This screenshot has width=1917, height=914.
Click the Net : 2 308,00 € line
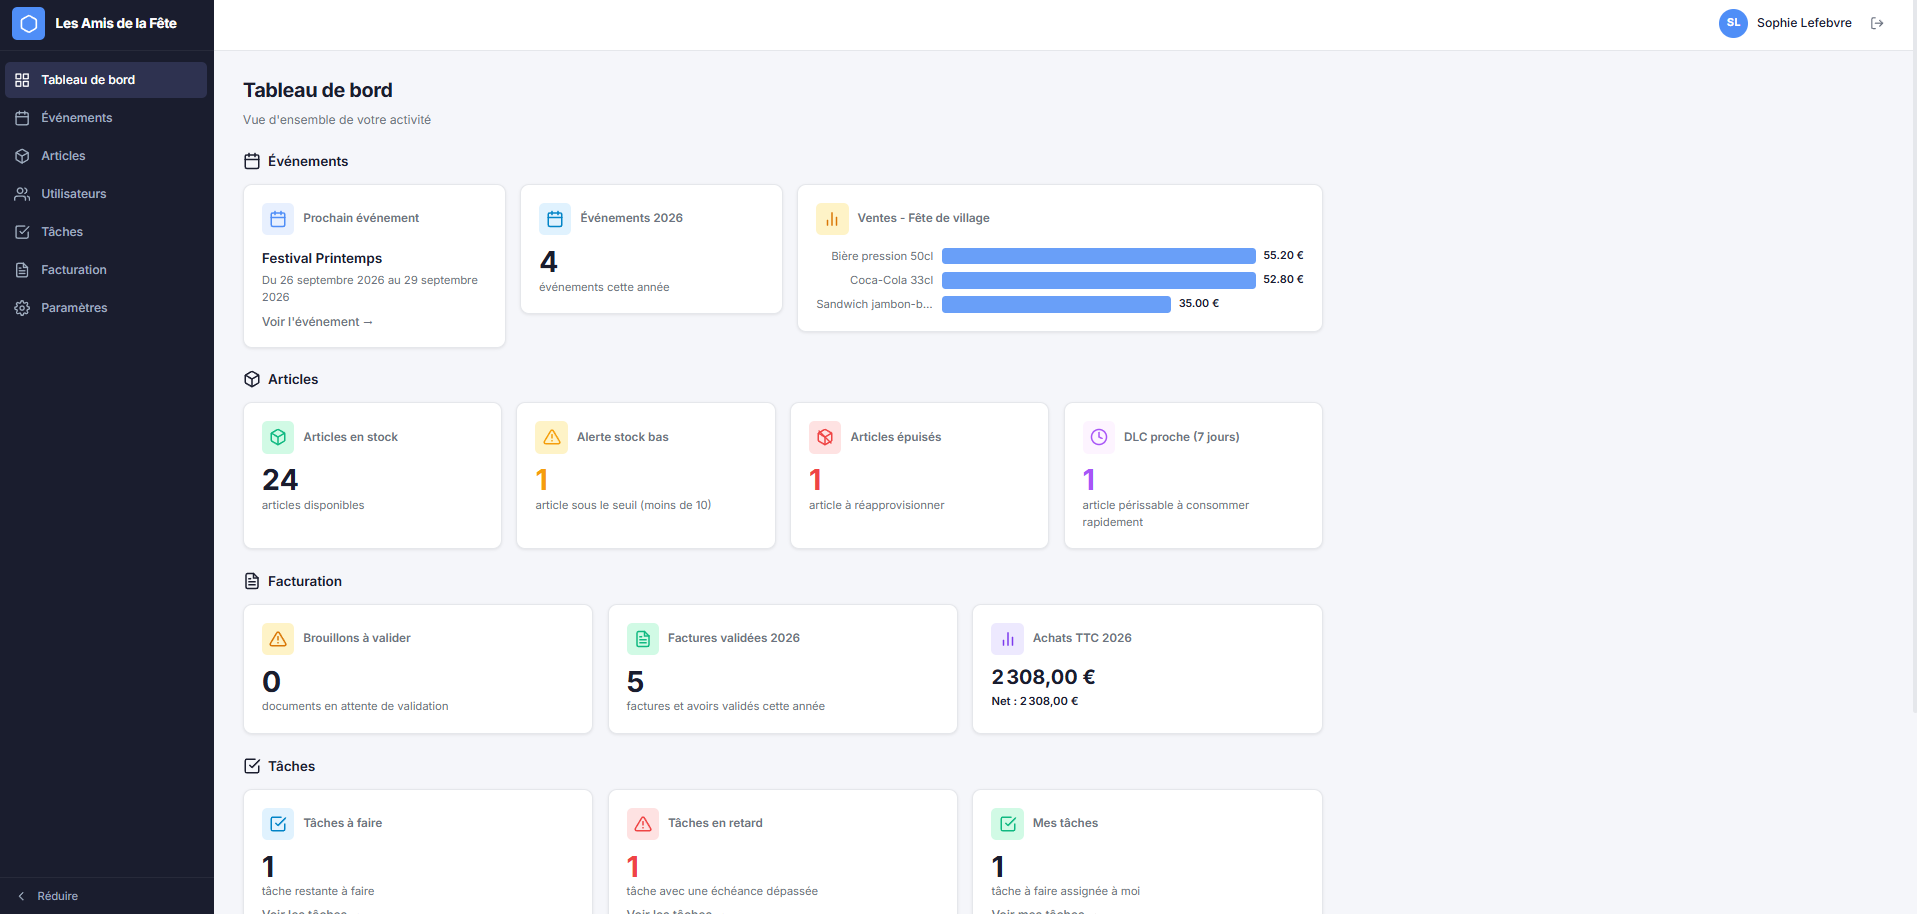pyautogui.click(x=1035, y=701)
